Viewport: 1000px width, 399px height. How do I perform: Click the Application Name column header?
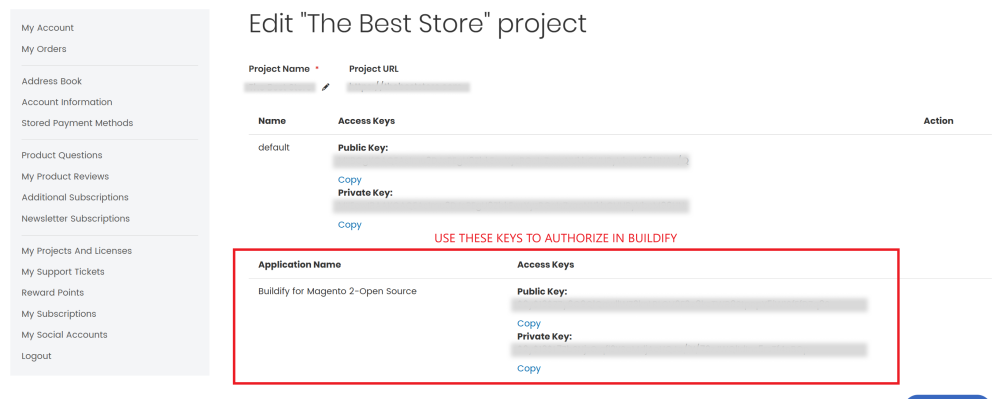(299, 265)
